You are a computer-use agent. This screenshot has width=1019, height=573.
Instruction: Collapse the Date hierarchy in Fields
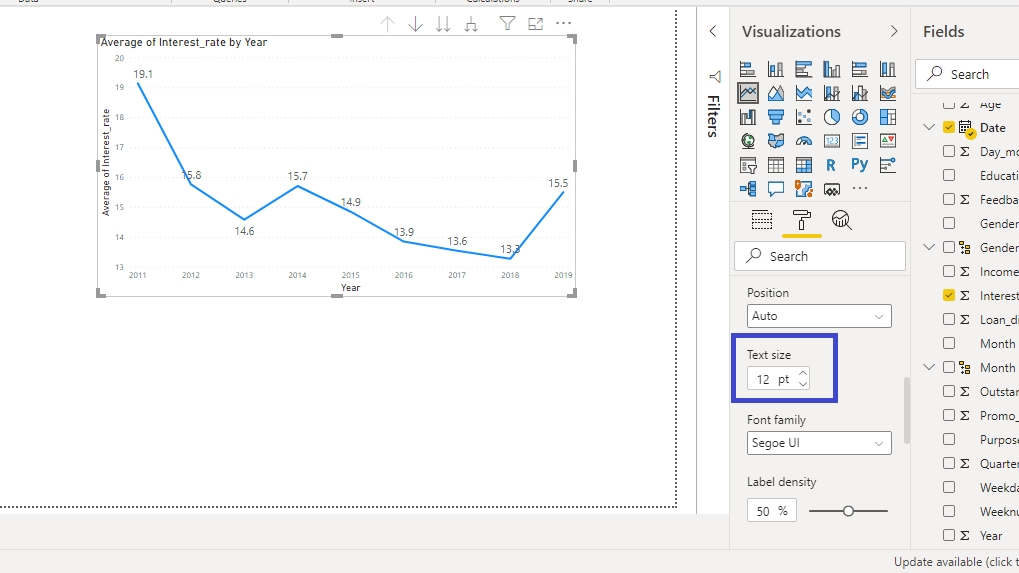pyautogui.click(x=929, y=128)
